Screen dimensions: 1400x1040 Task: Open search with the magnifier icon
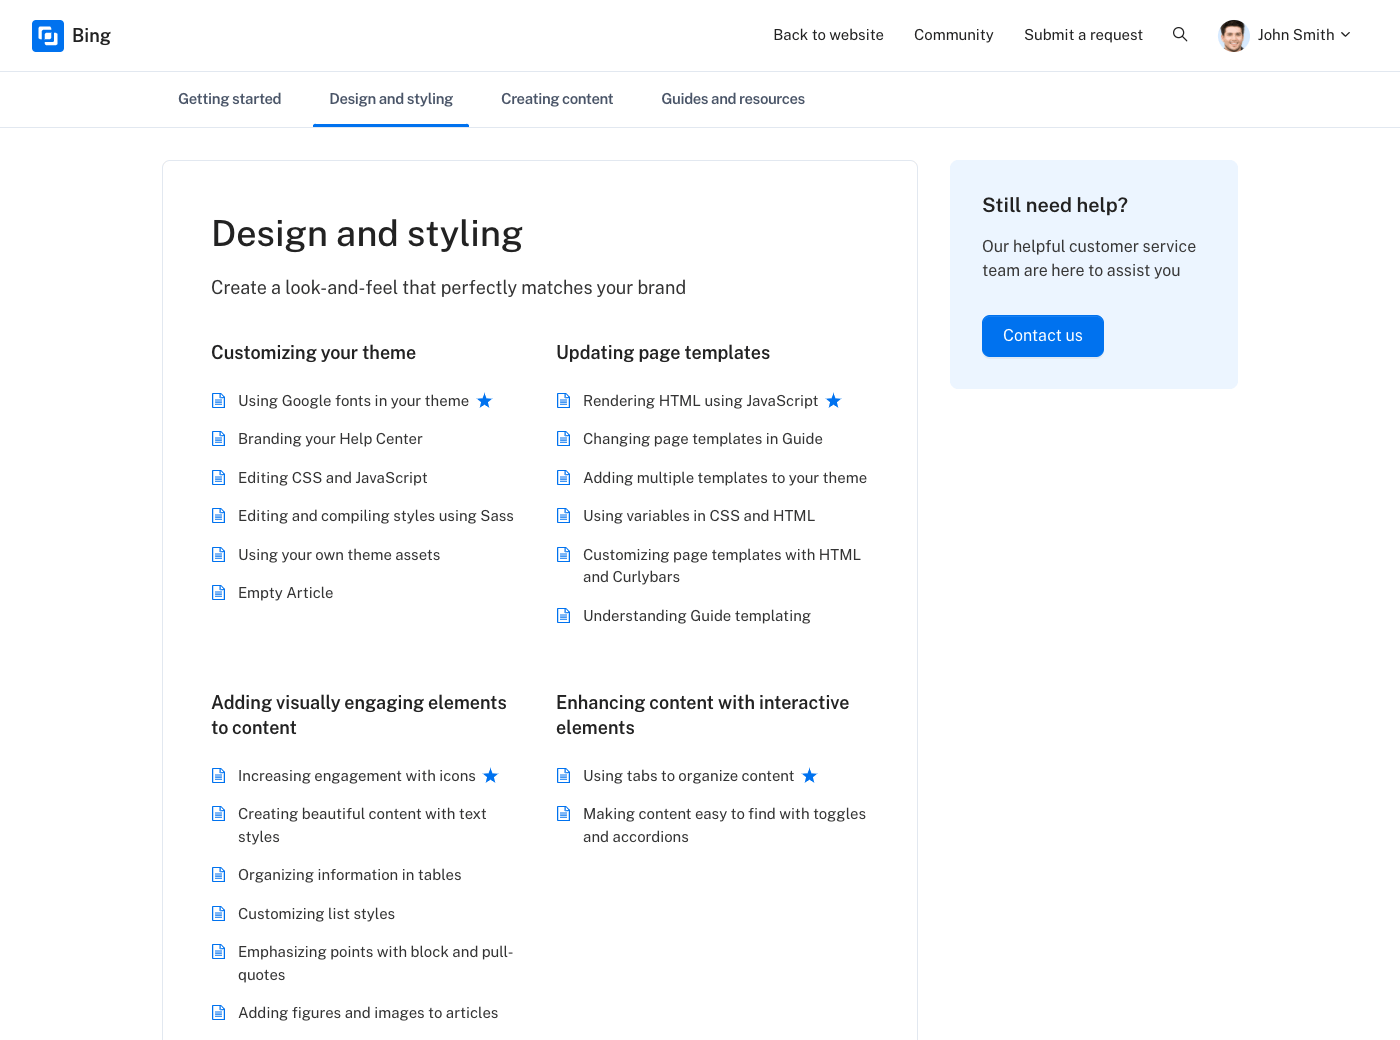tap(1180, 35)
